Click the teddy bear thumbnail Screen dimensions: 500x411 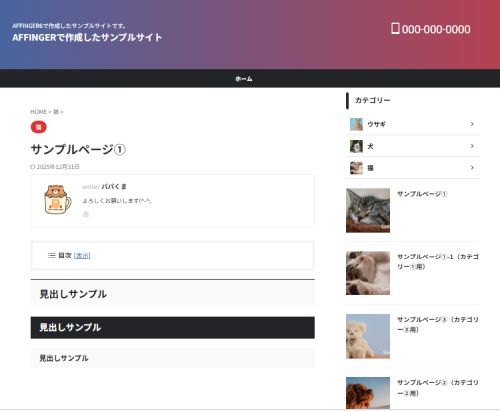[368, 336]
